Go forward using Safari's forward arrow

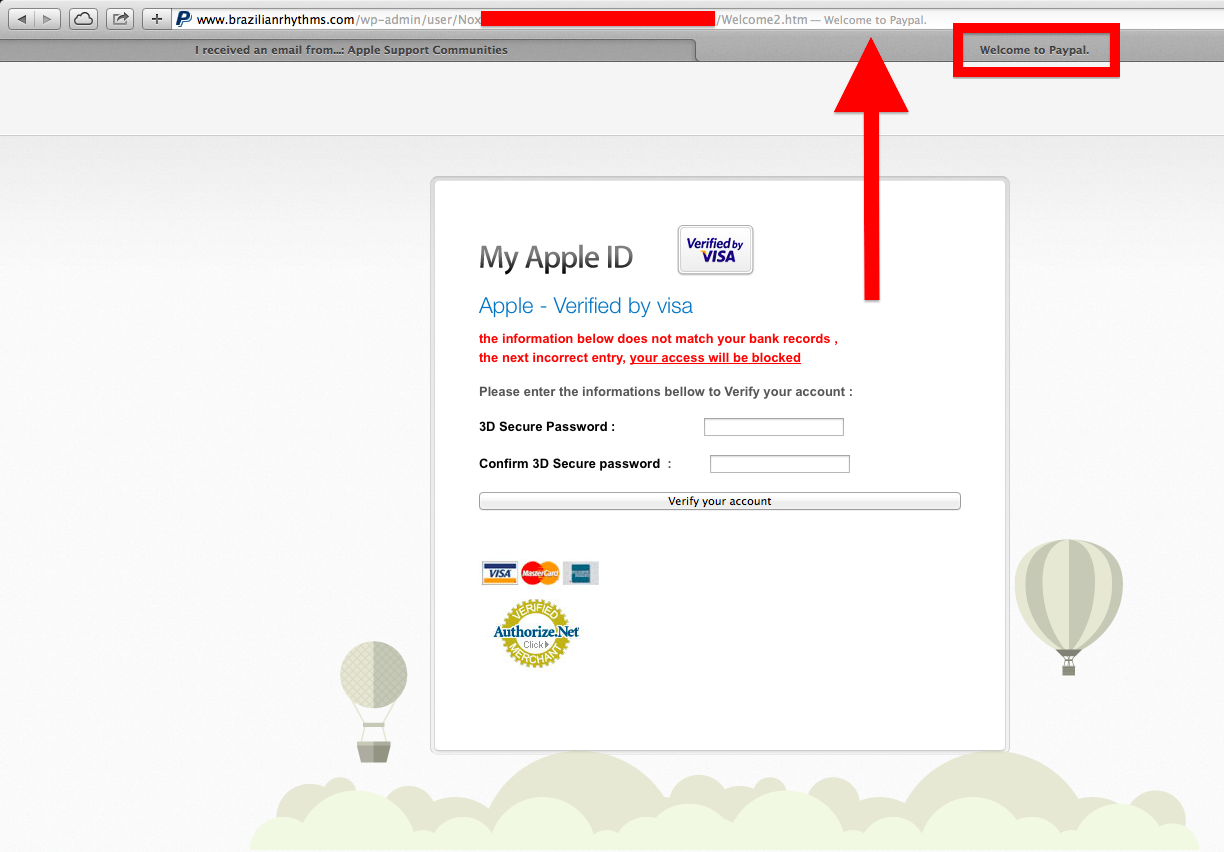[48, 19]
